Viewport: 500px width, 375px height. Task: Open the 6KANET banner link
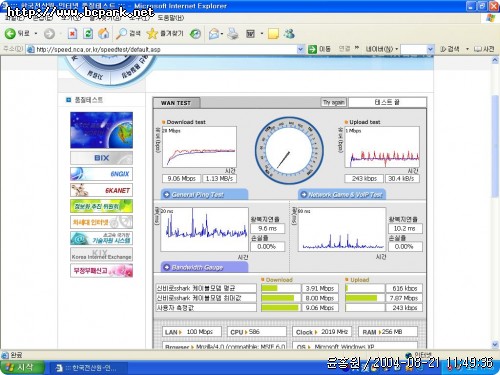[101, 190]
